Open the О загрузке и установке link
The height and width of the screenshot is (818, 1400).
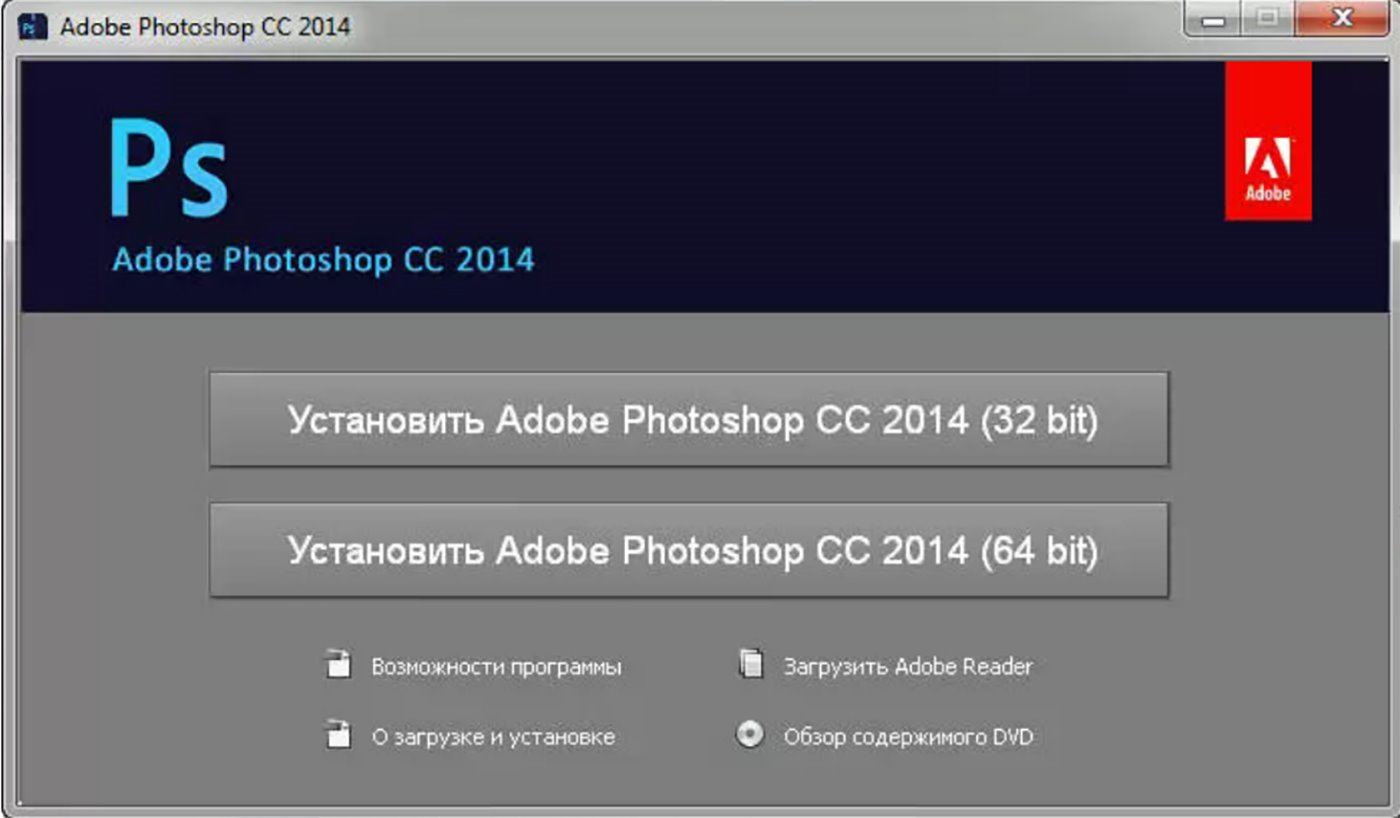(493, 738)
